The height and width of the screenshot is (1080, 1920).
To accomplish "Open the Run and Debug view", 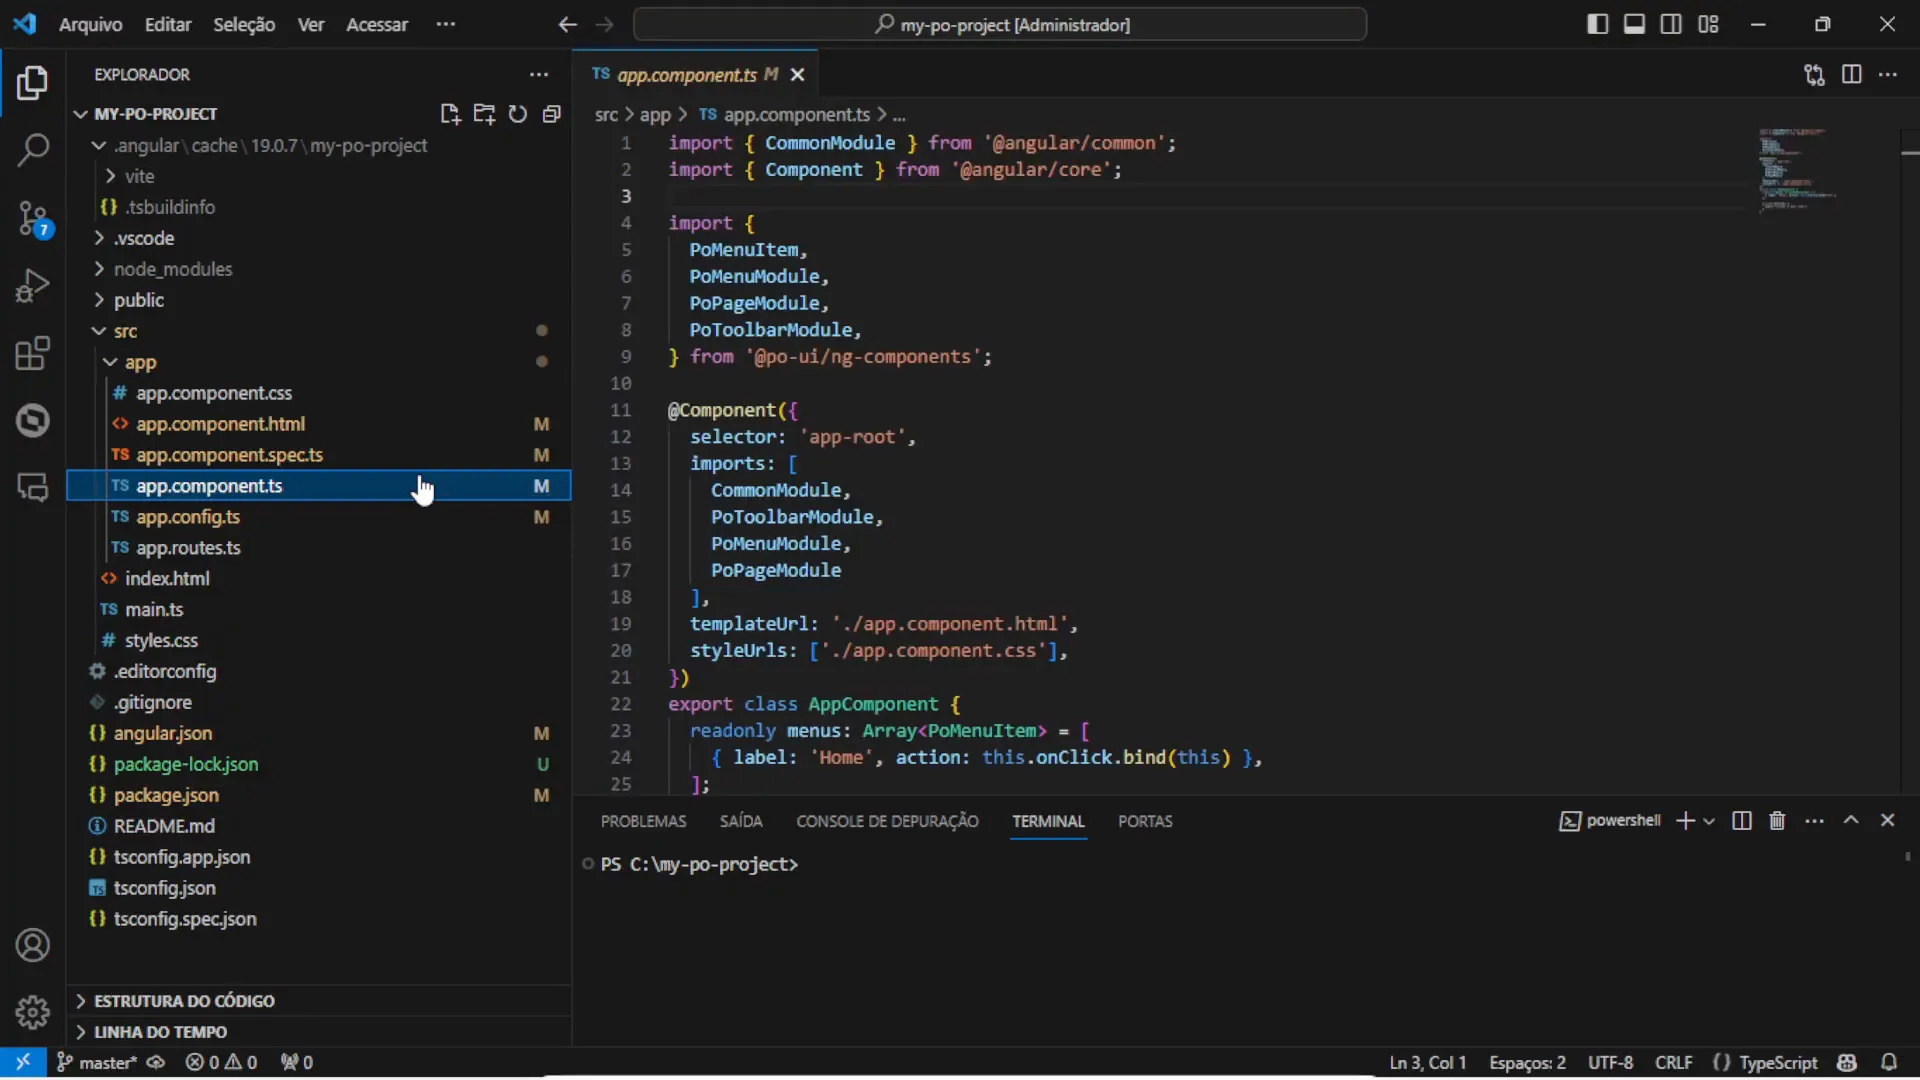I will click(x=33, y=286).
